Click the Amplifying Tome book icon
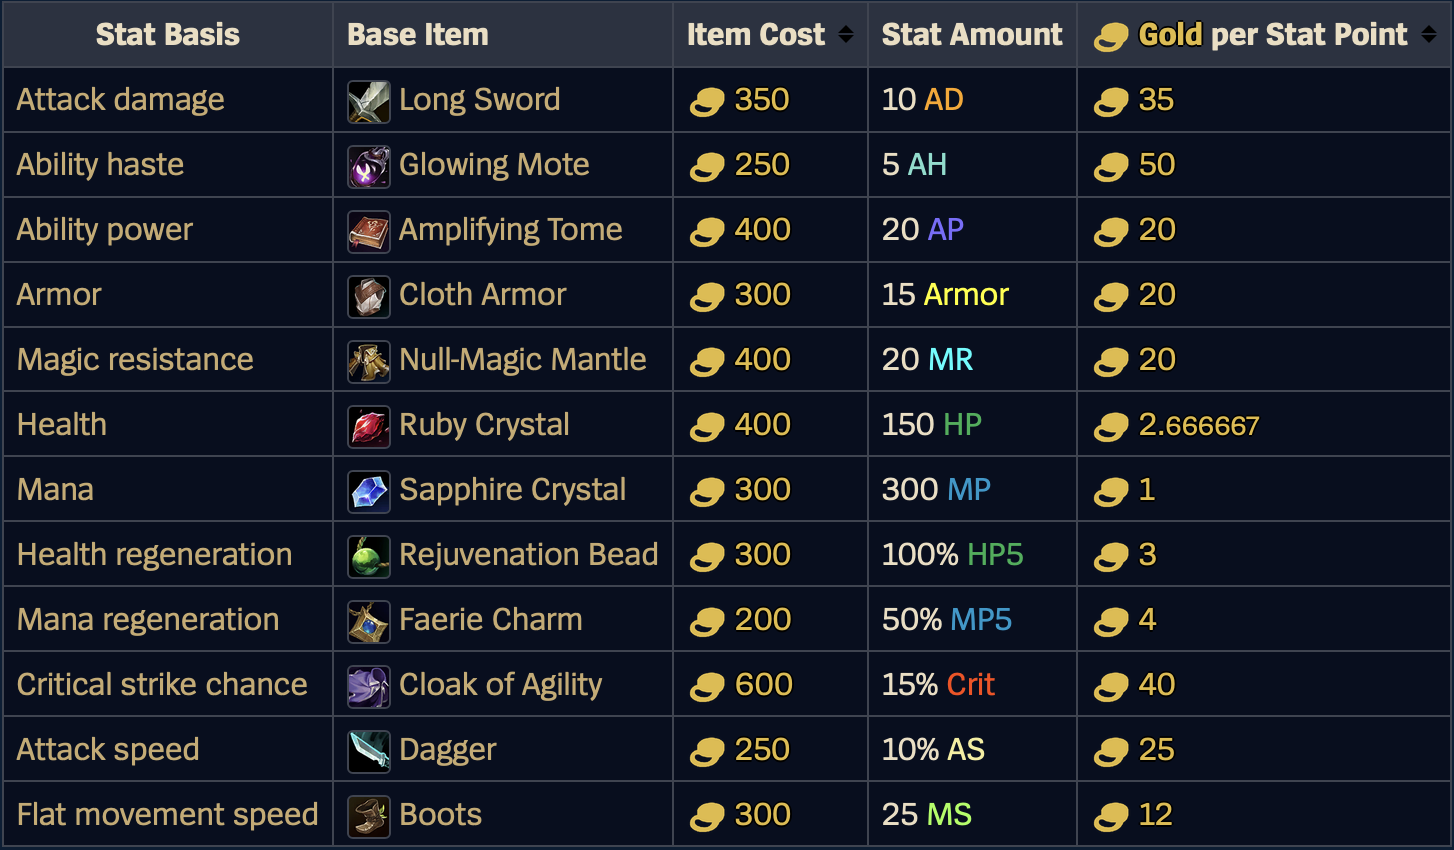The height and width of the screenshot is (850, 1454). 368,232
